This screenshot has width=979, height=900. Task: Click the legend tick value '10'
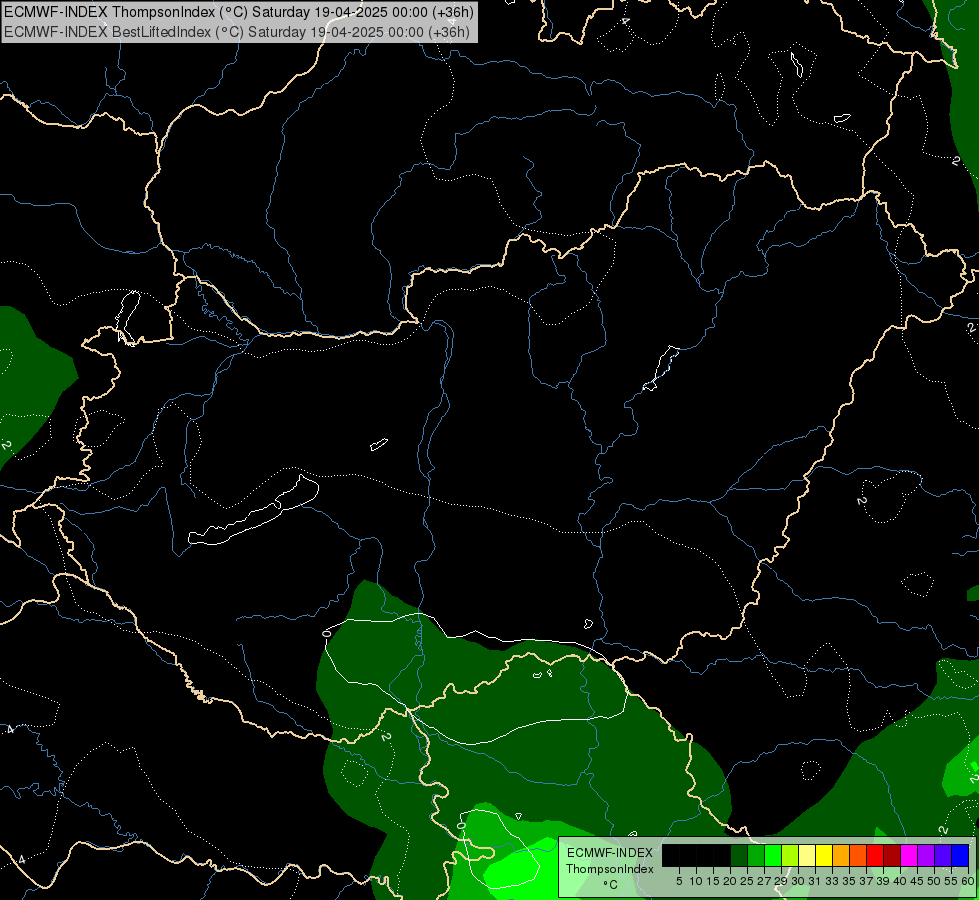[x=696, y=881]
